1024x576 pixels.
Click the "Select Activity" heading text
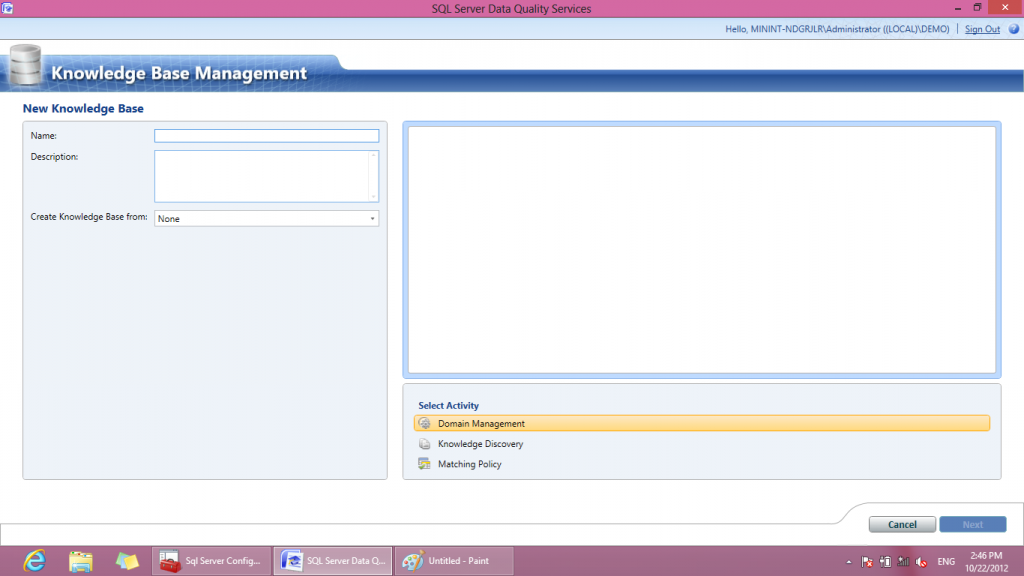tap(449, 406)
